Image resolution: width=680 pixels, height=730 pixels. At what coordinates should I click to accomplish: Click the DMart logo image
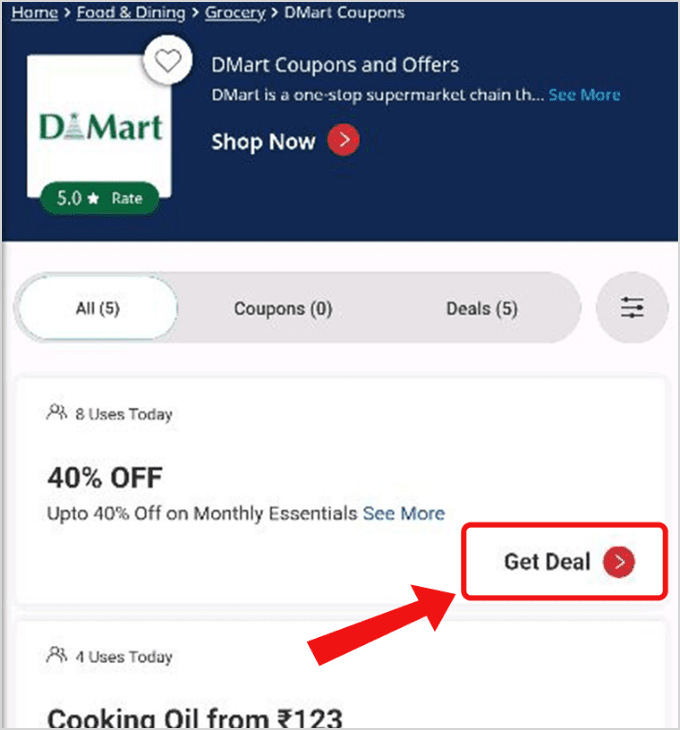100,127
